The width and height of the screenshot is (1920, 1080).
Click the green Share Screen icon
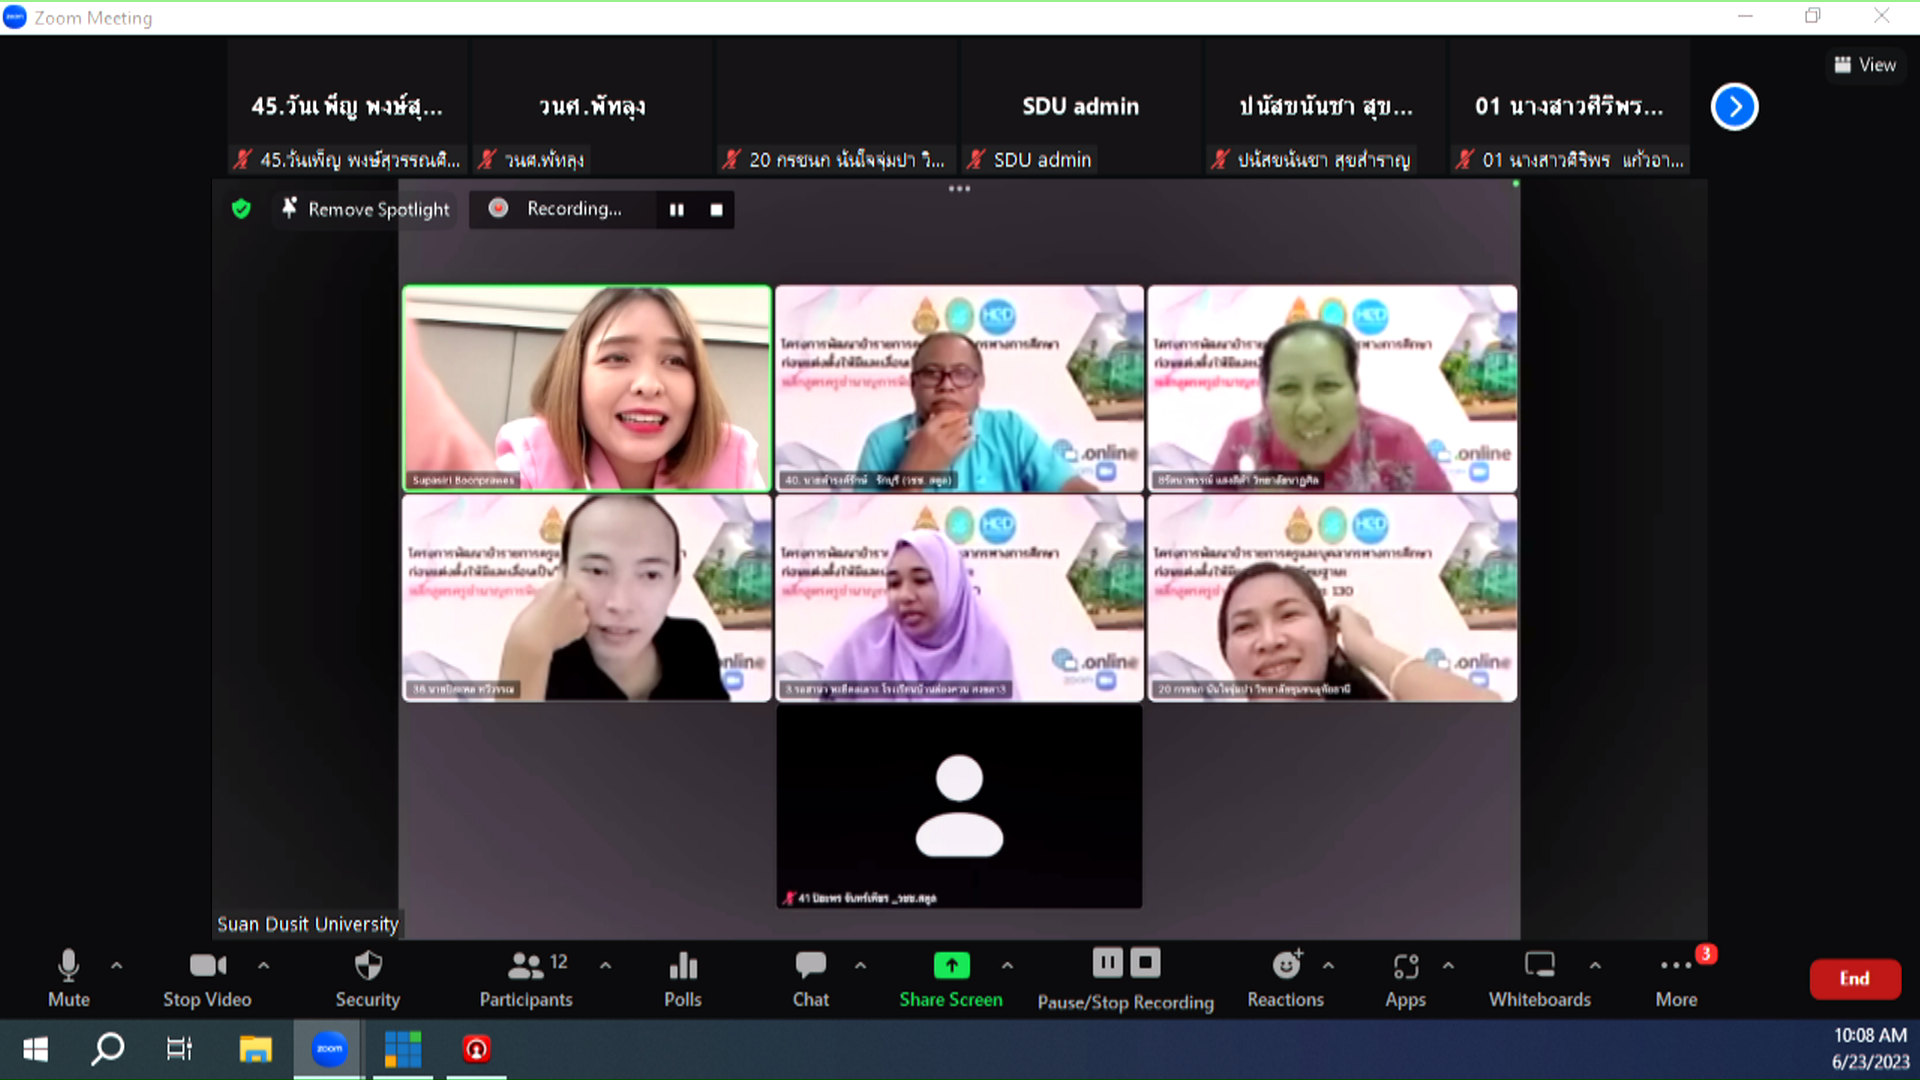pyautogui.click(x=951, y=966)
